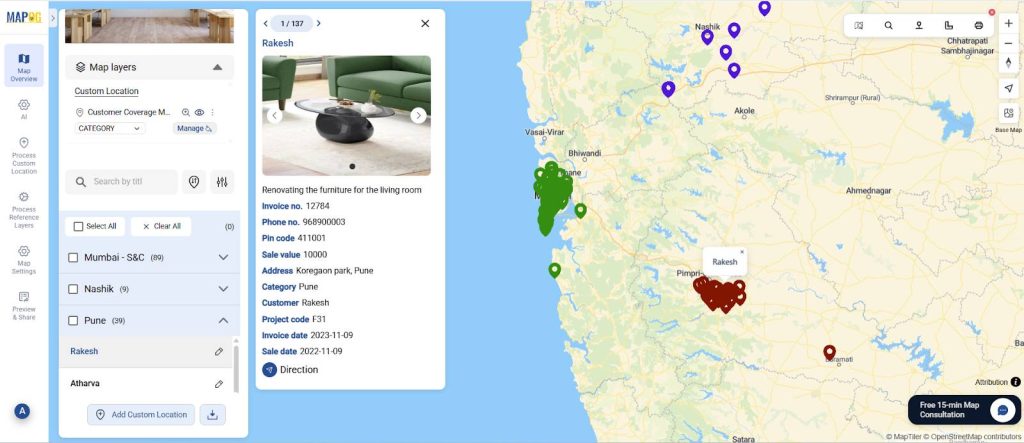Click the user avatar 'A' icon

point(22,411)
